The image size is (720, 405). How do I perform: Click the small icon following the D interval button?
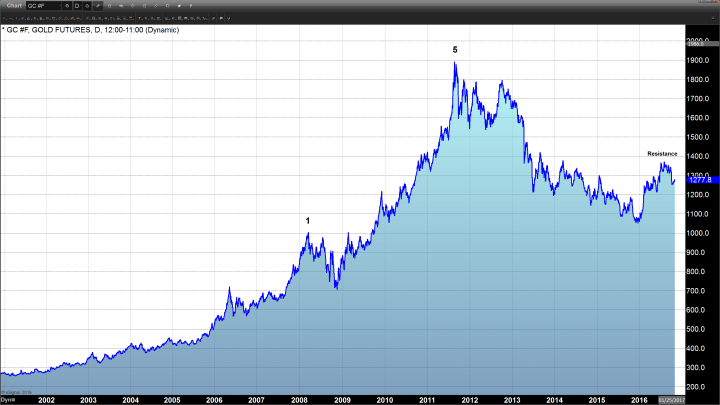coord(87,6)
